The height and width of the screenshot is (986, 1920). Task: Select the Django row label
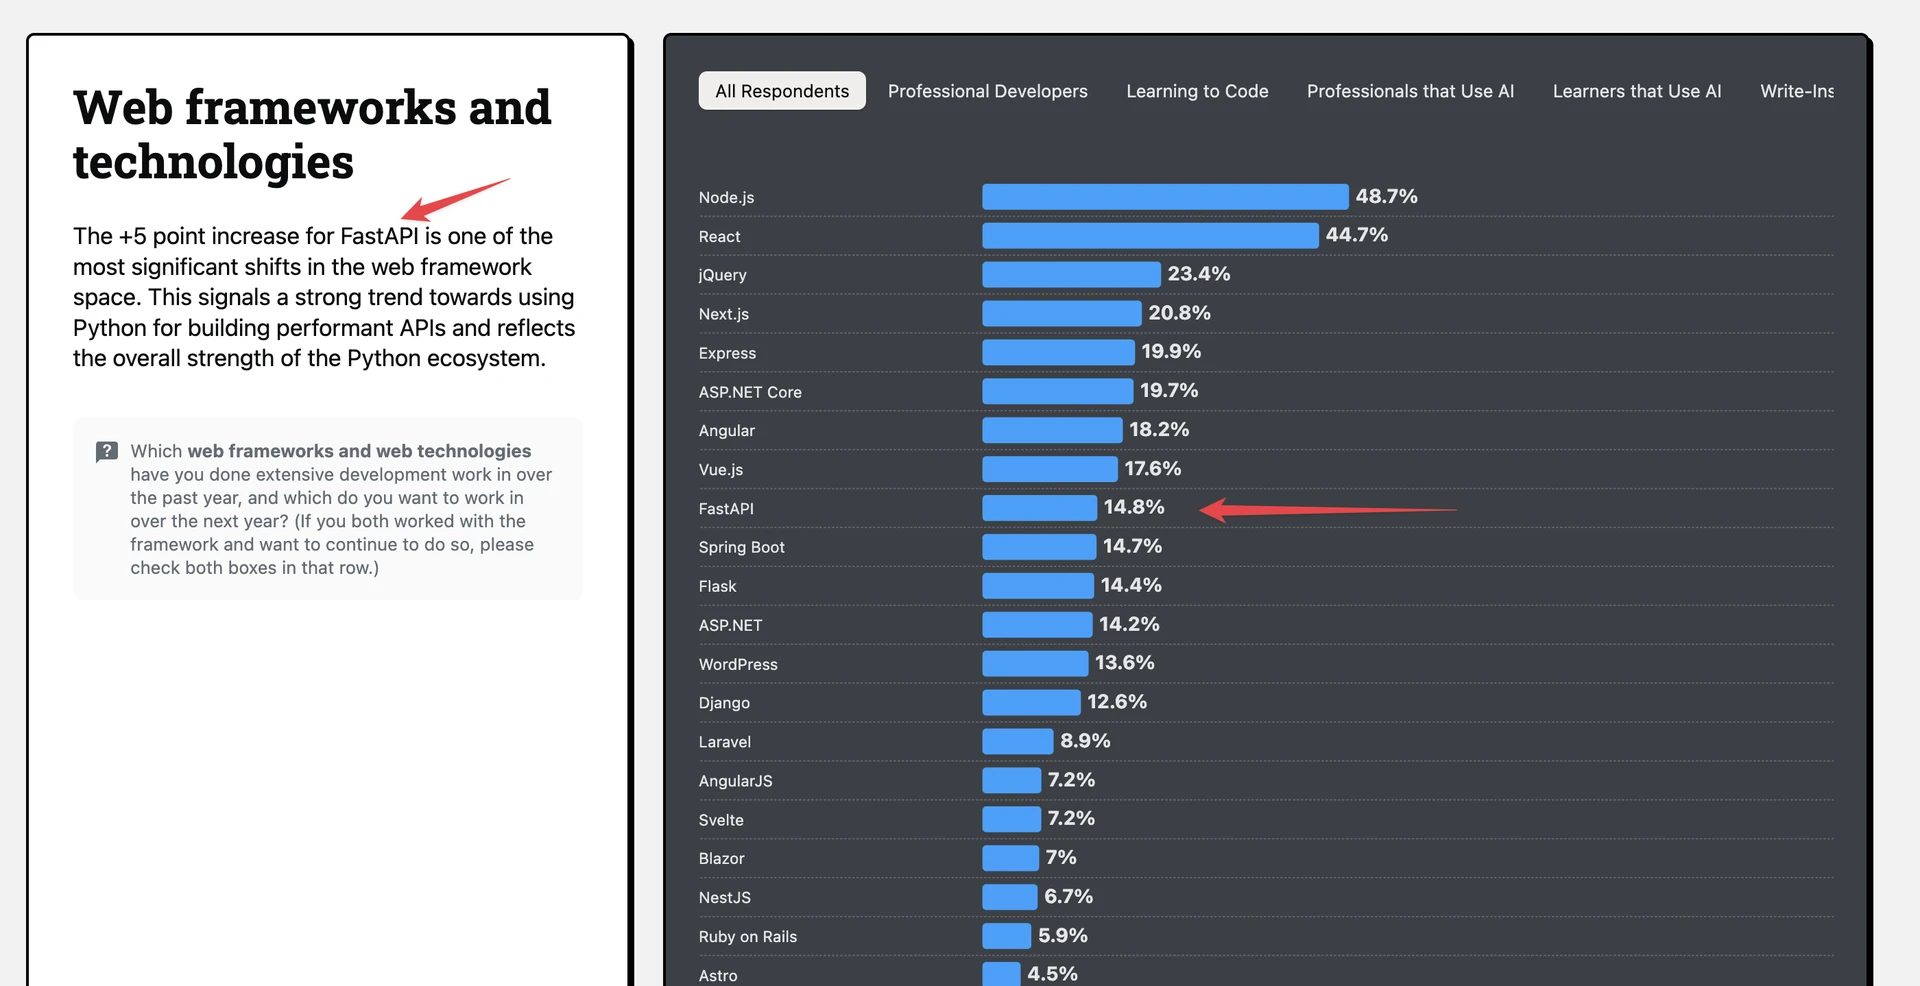point(724,703)
